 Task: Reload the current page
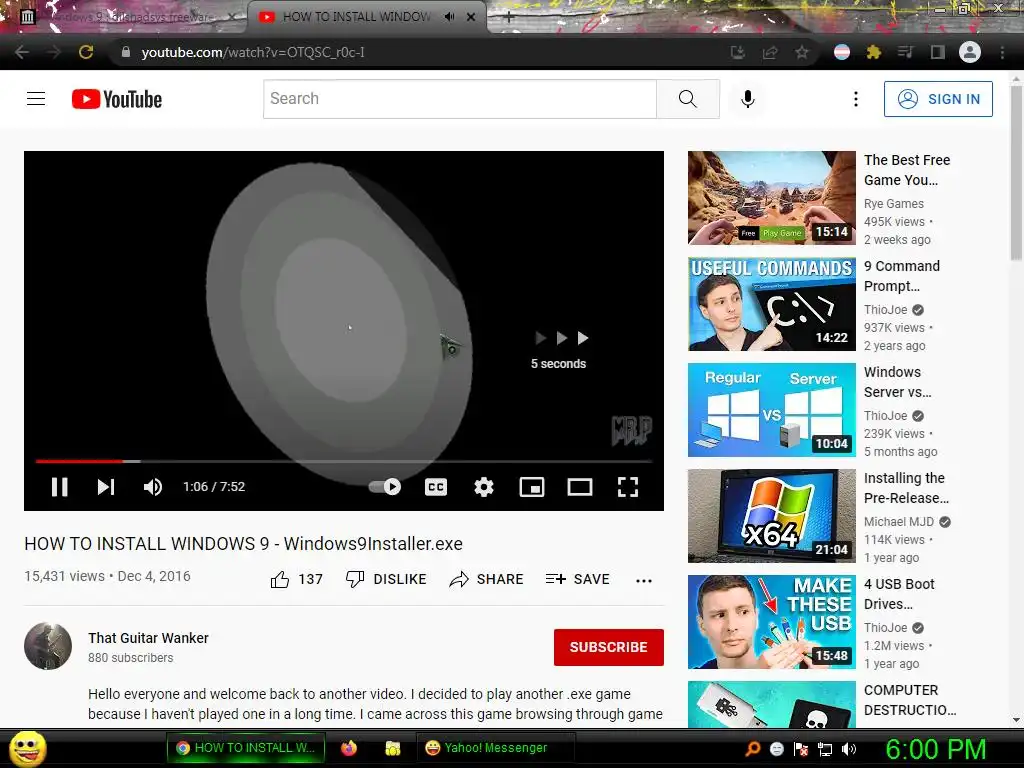coord(86,52)
